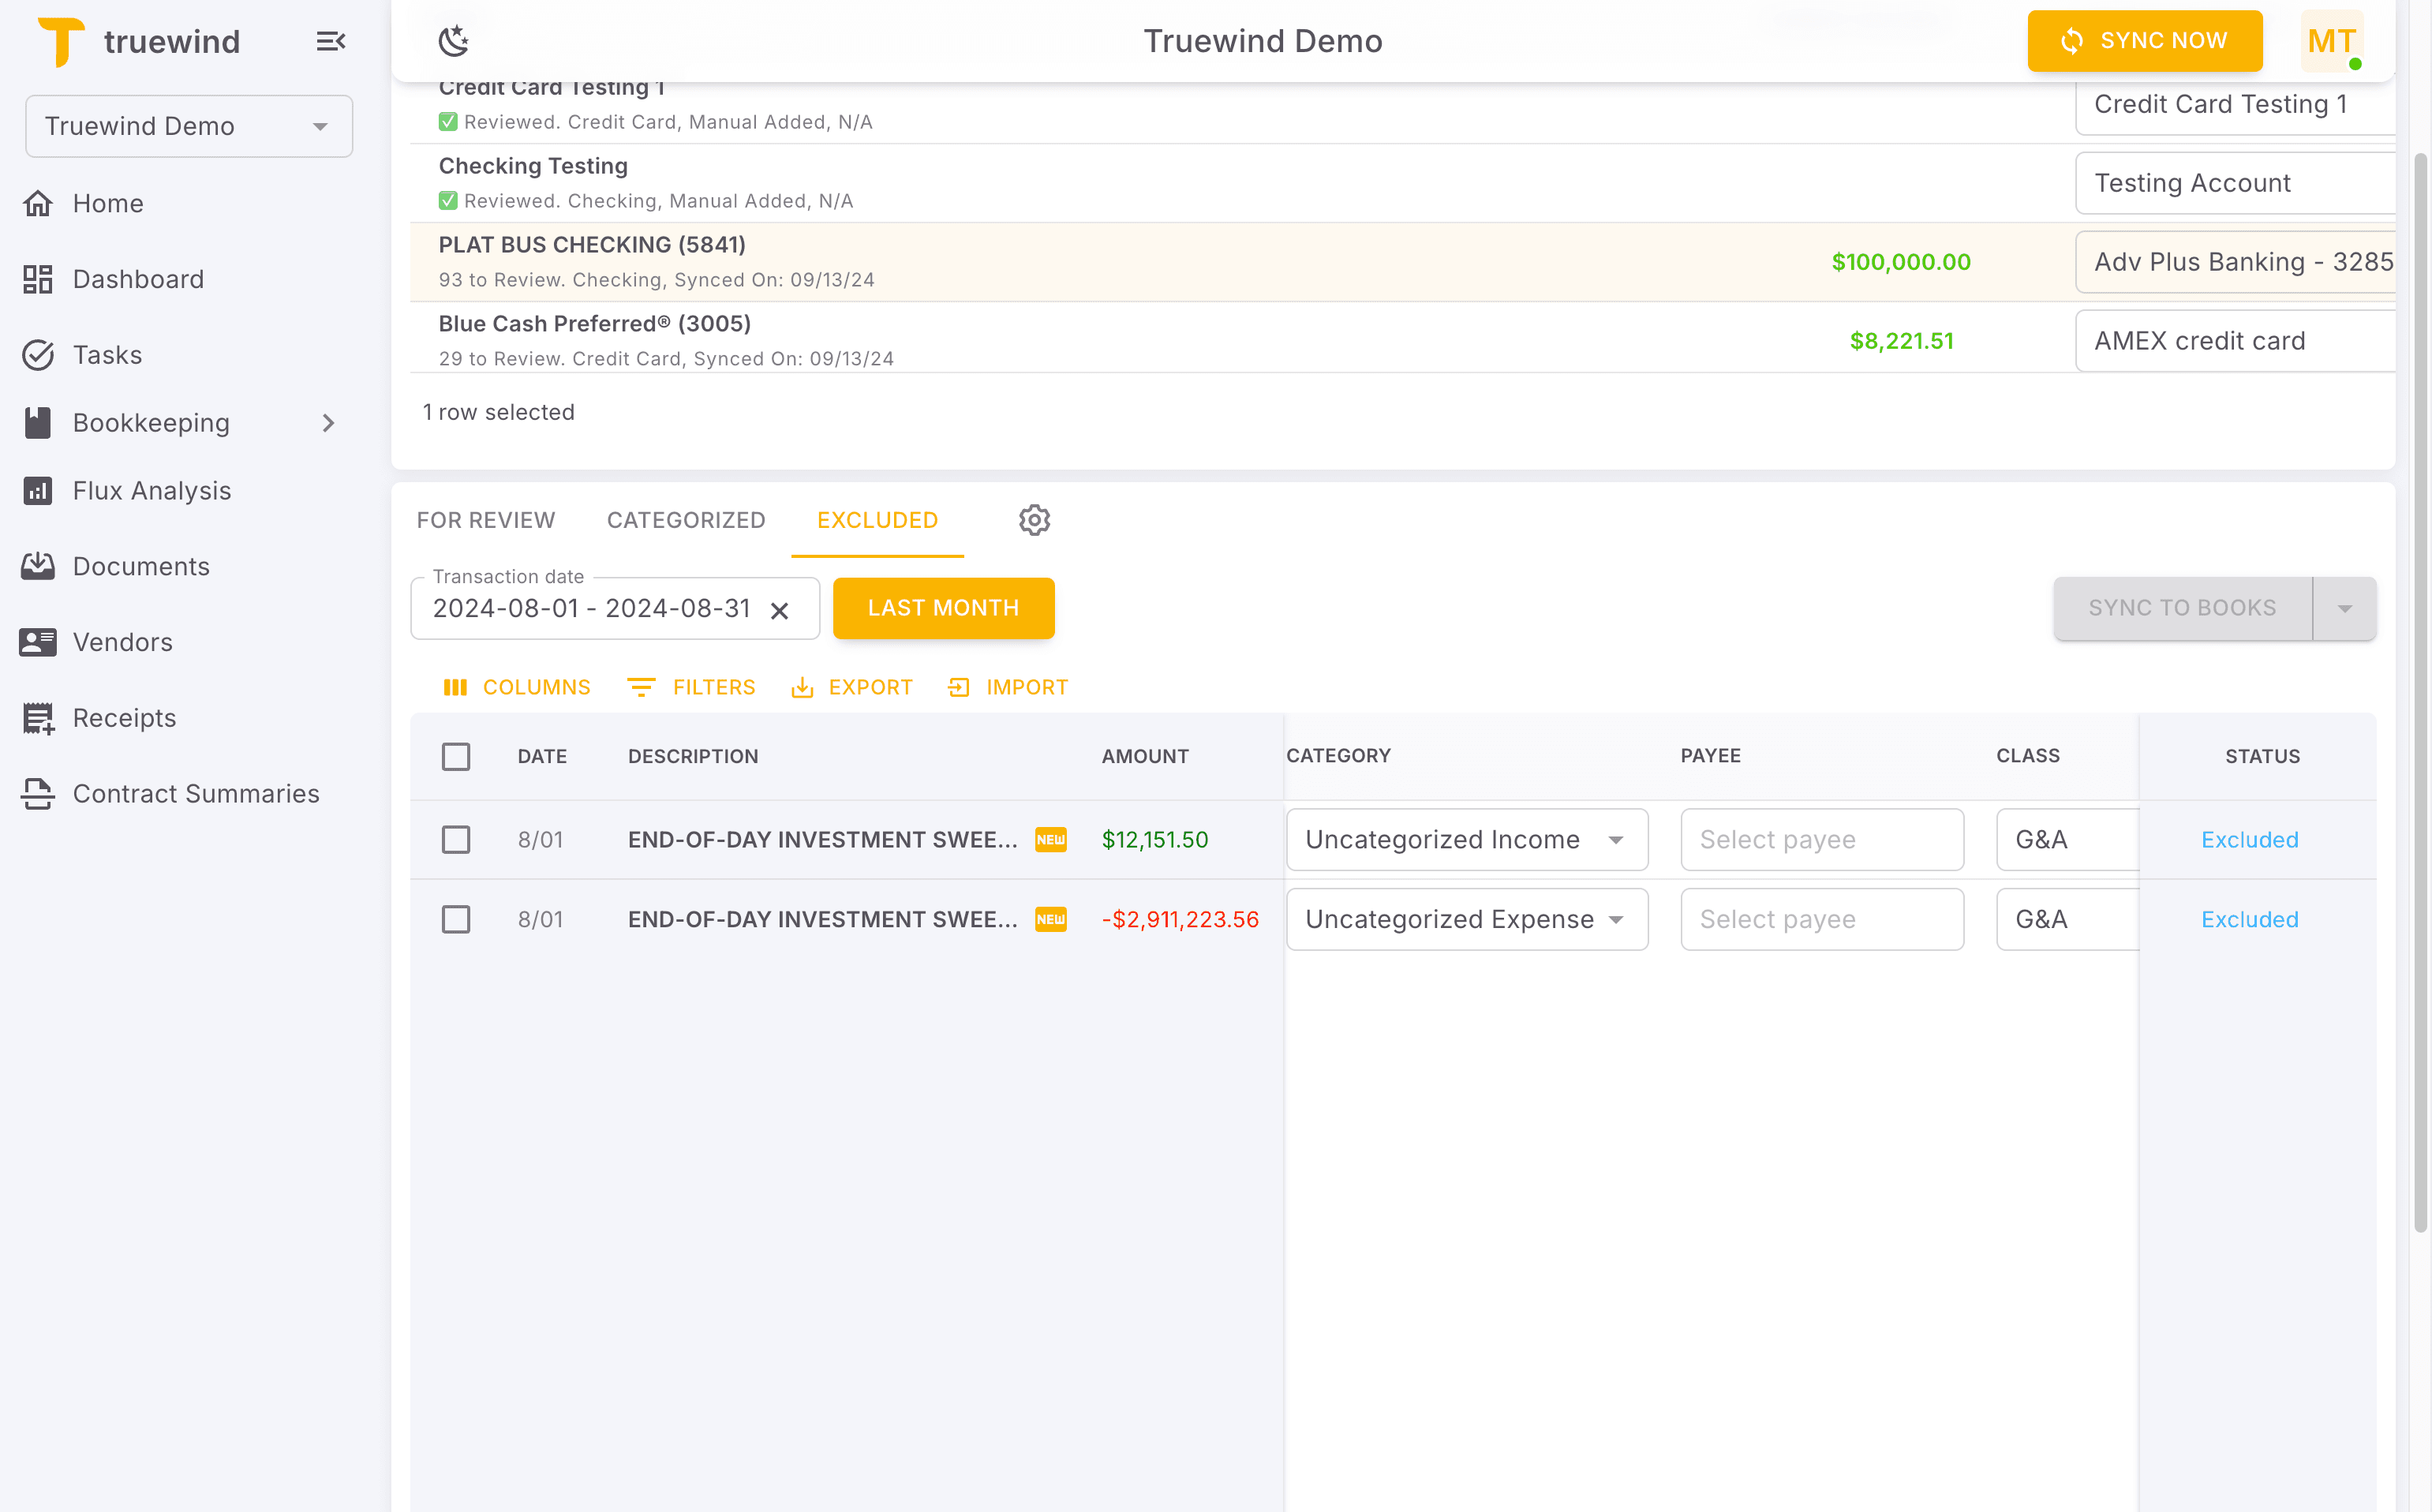Enable dark mode with the moon icon
Screen dimensions: 2432x1512
coord(456,41)
